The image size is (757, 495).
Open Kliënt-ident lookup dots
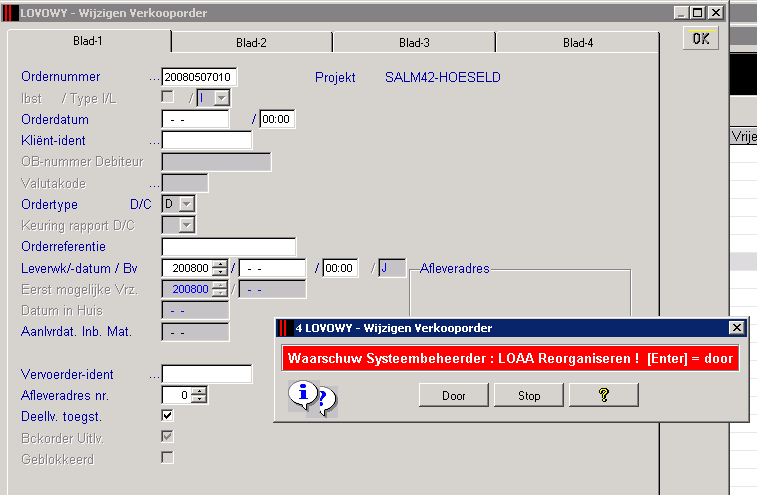tap(154, 143)
